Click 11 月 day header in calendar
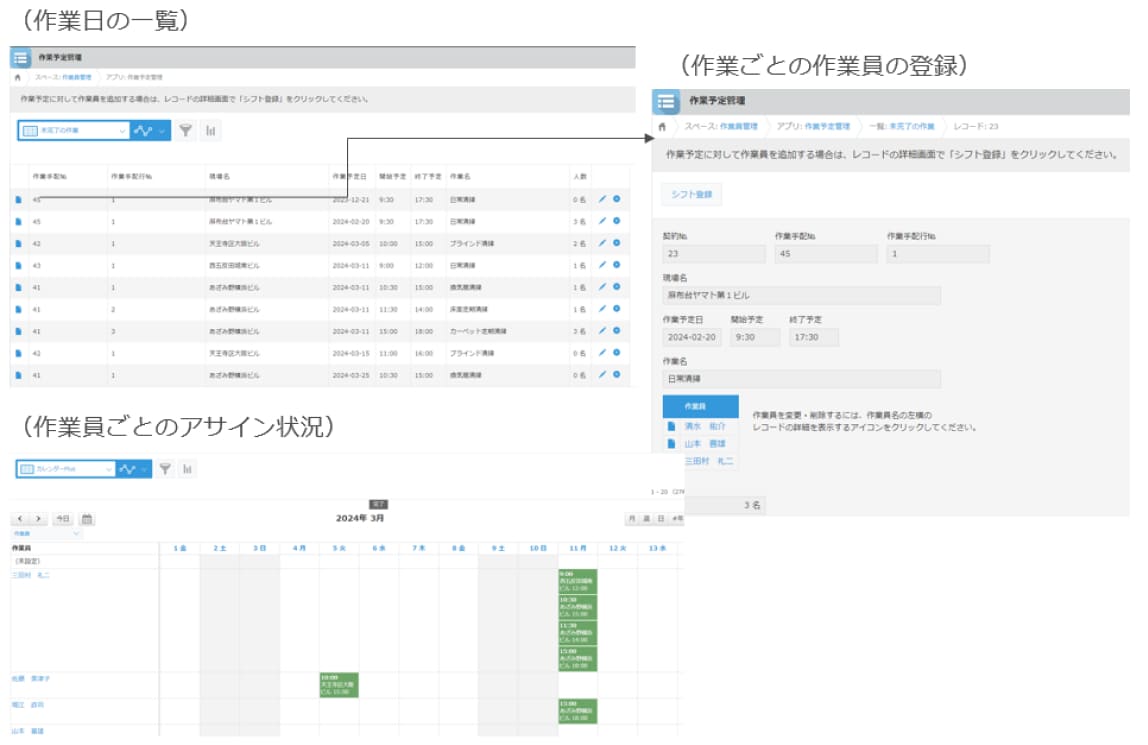Viewport: 1148px width, 745px height. (578, 548)
